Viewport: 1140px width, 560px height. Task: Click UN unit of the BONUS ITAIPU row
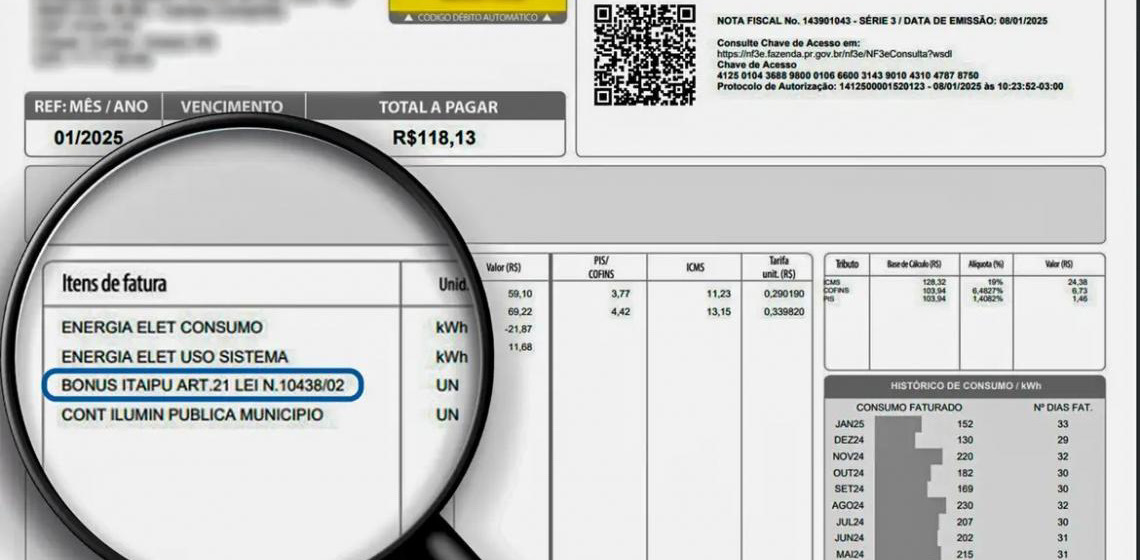448,385
